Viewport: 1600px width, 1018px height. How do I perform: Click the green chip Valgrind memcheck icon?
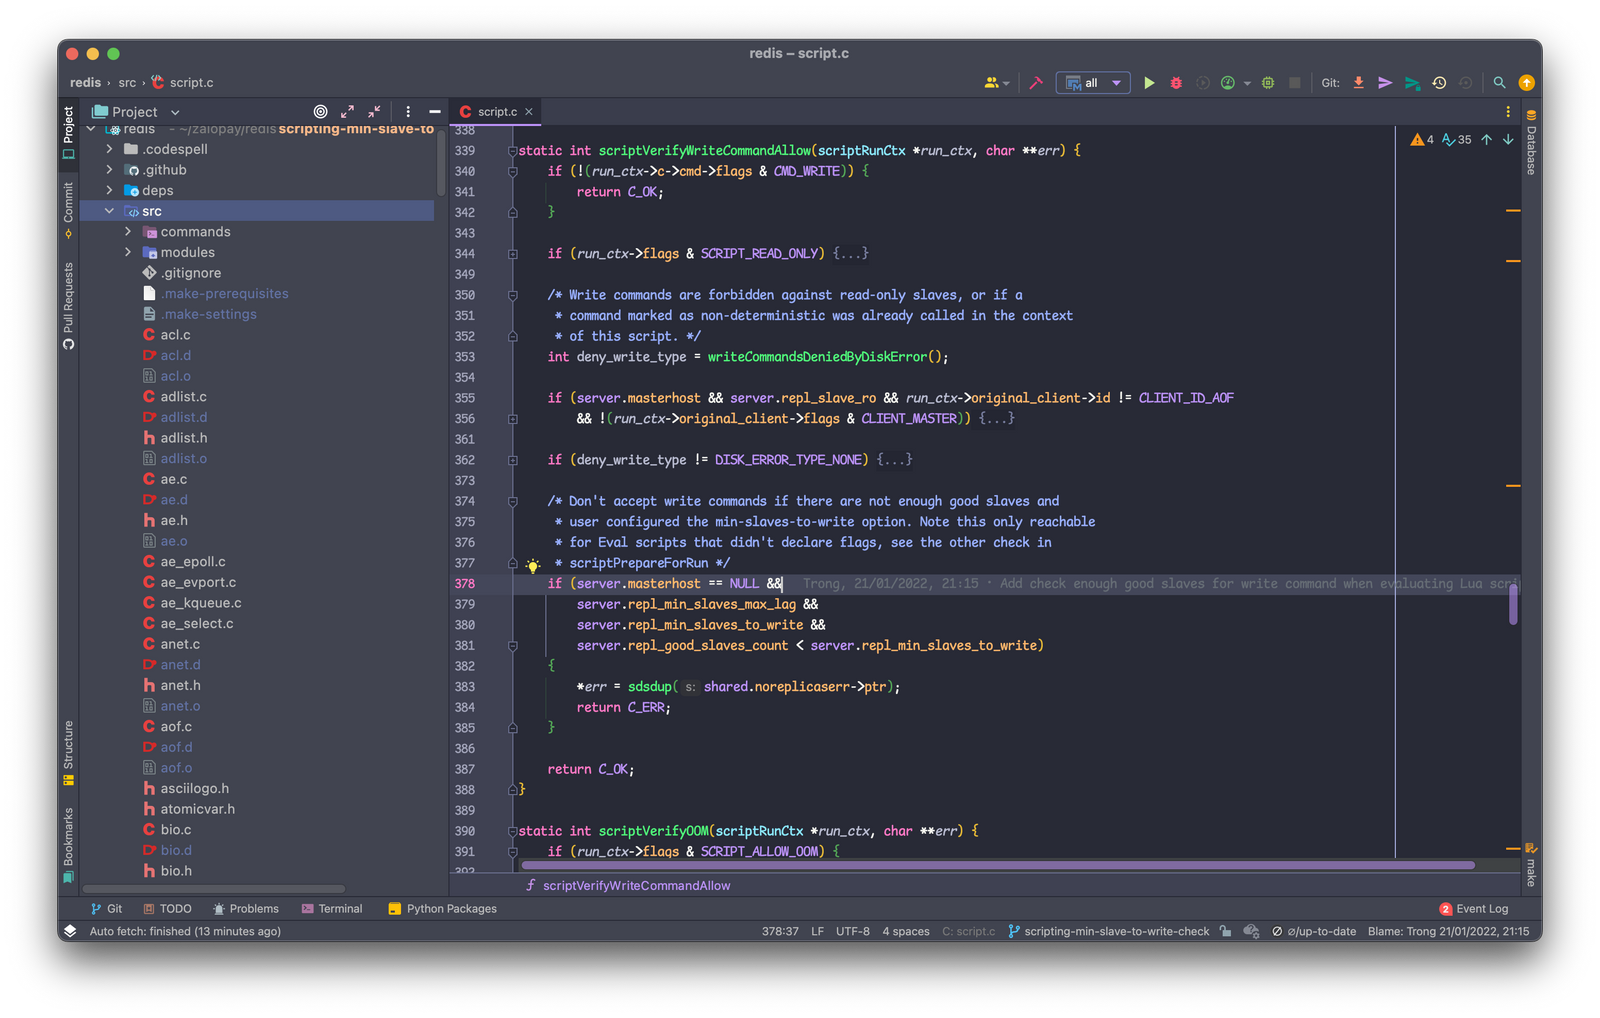[1268, 83]
